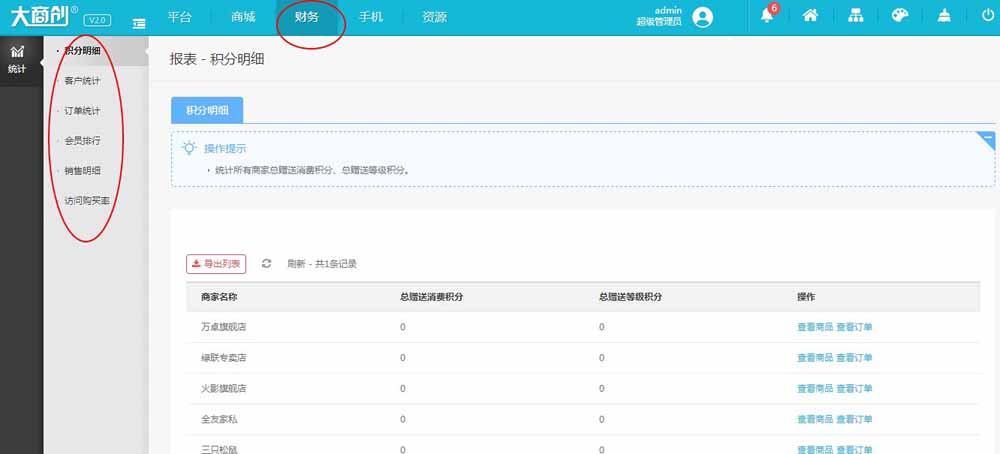This screenshot has height=454, width=1000.
Task: Open 客户统计 in the left submenu
Action: click(82, 80)
